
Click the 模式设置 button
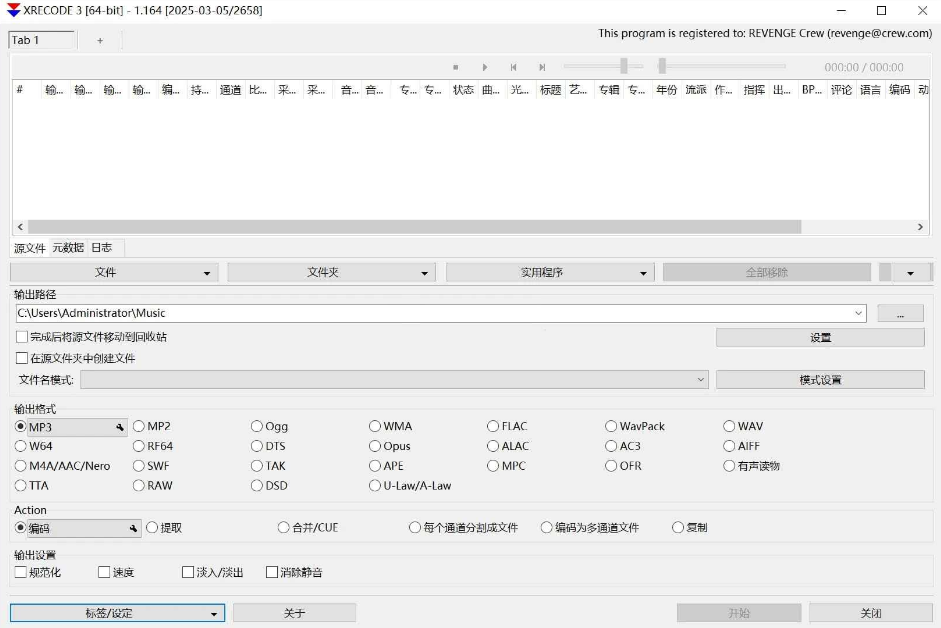[819, 379]
